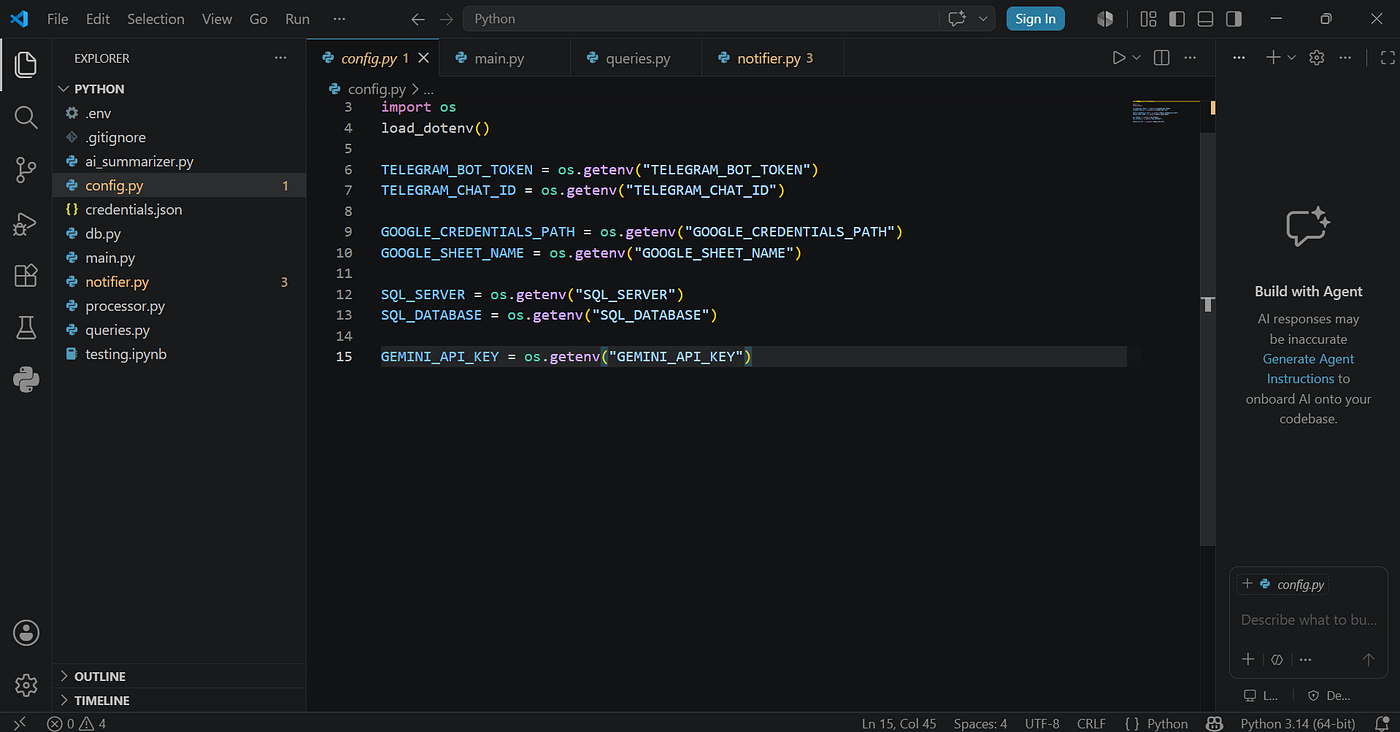Open the Copilot chat icon in command center
The image size is (1400, 732).
point(957,19)
